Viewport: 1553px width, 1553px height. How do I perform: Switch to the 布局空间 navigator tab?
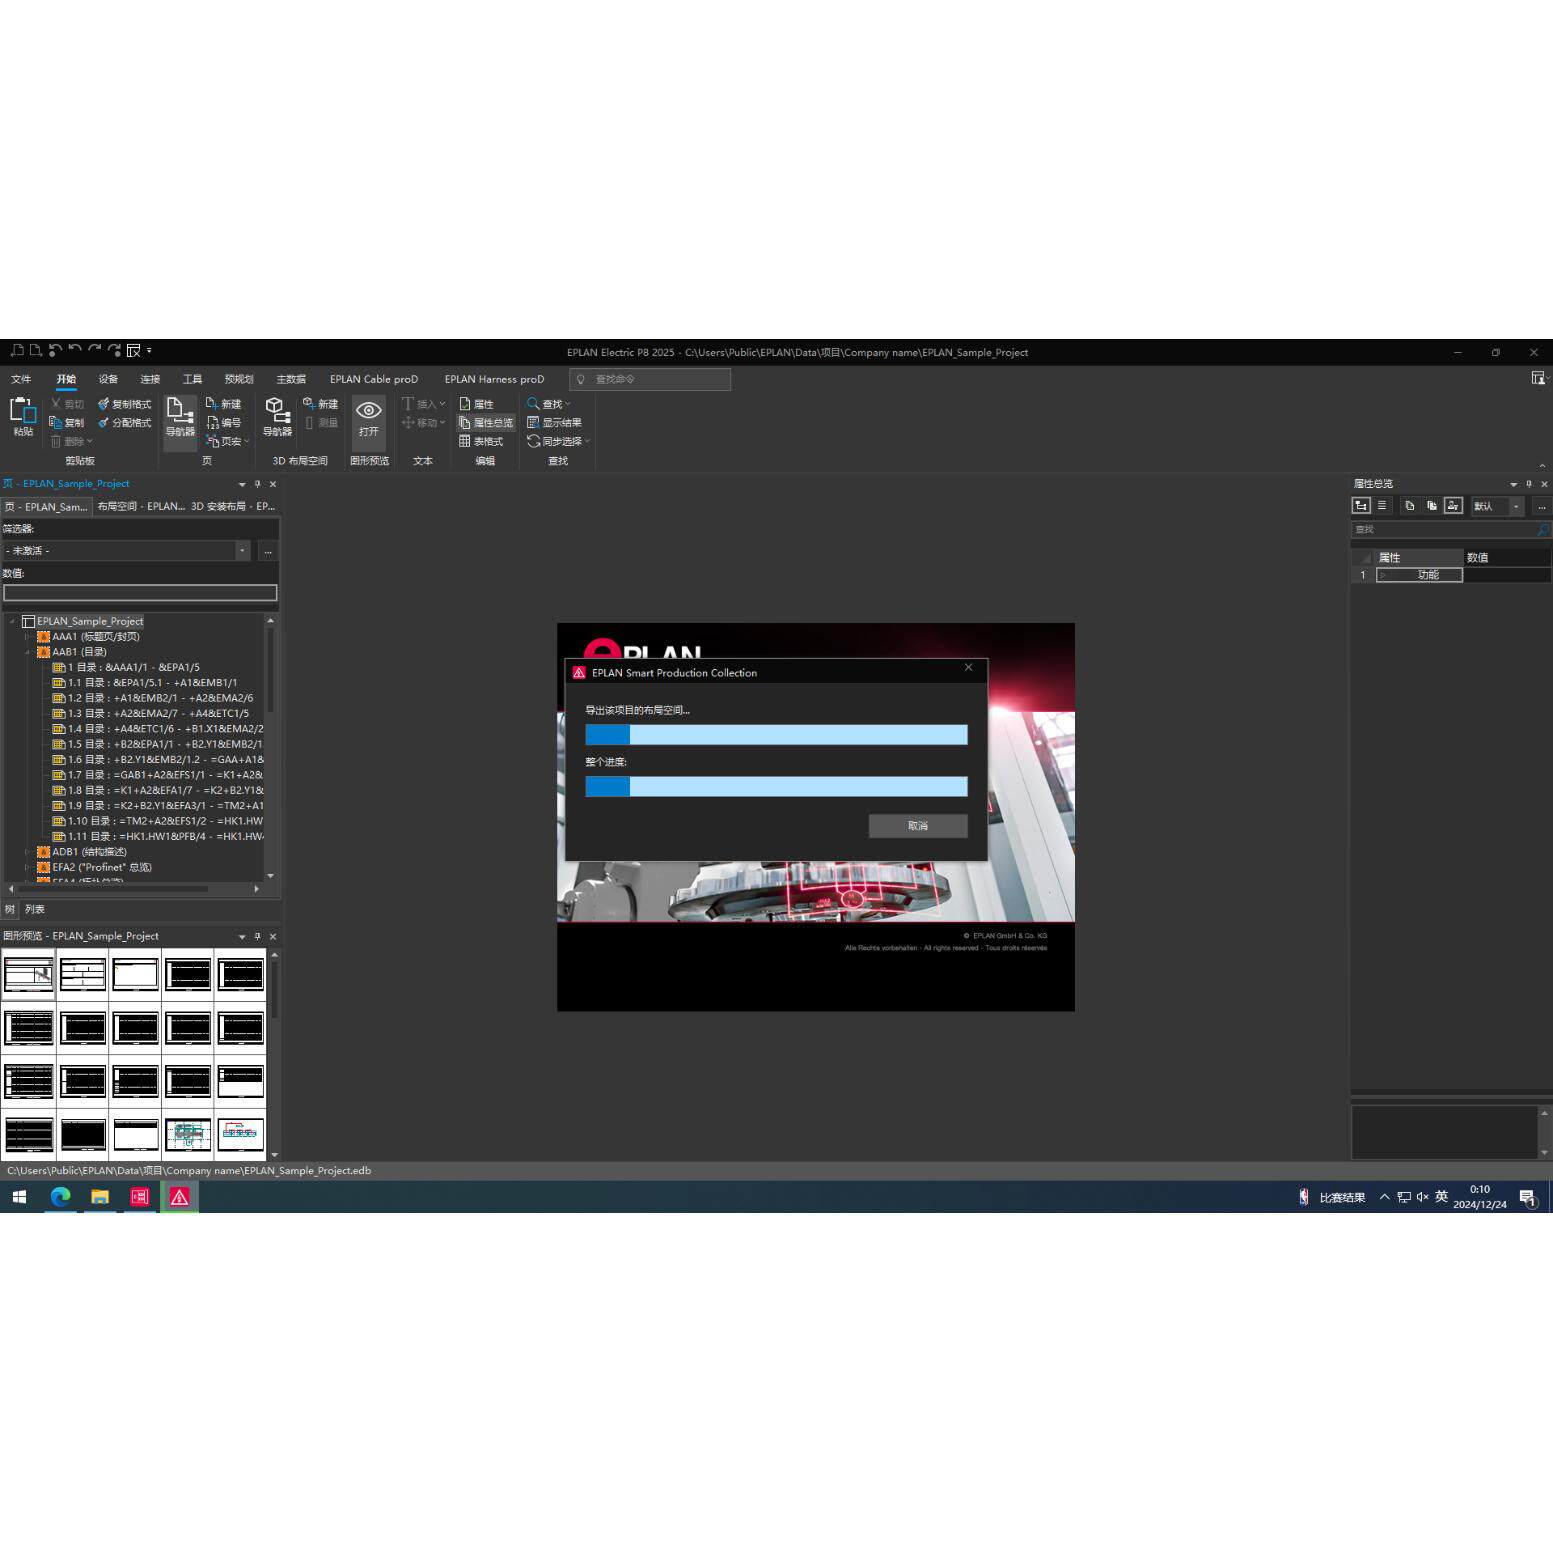click(140, 506)
